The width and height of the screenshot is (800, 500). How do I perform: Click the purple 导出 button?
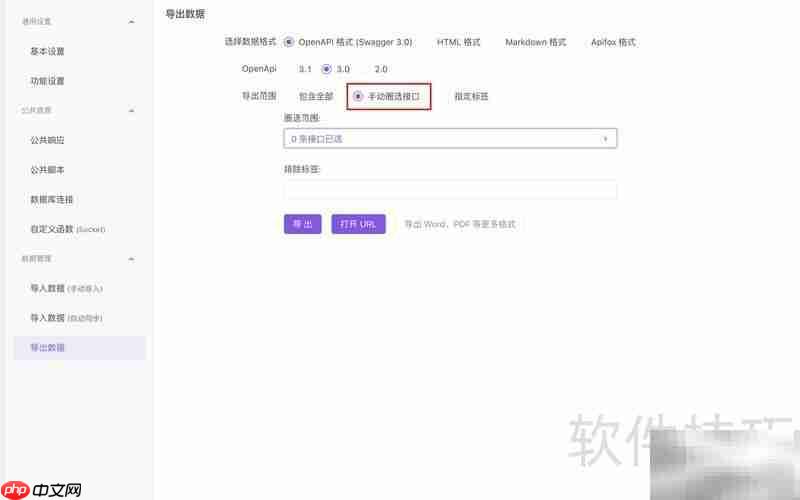click(303, 224)
